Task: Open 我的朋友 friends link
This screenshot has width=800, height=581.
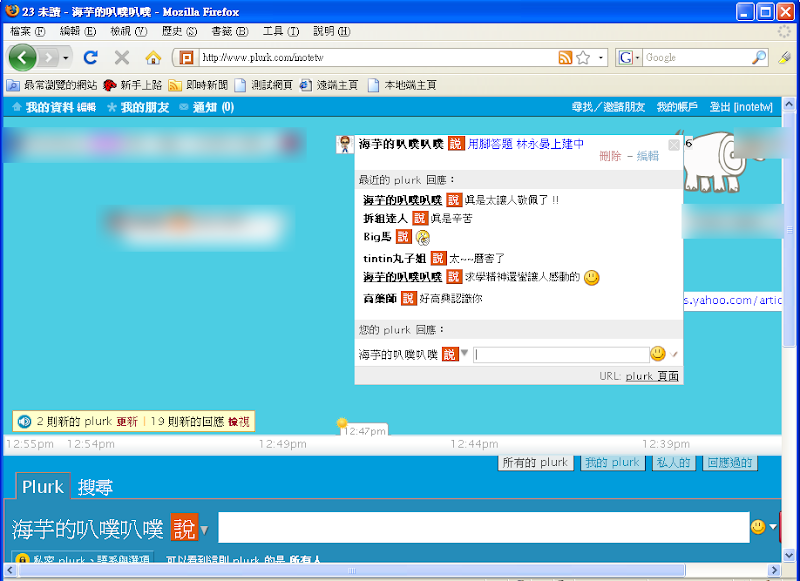Action: pyautogui.click(x=144, y=107)
